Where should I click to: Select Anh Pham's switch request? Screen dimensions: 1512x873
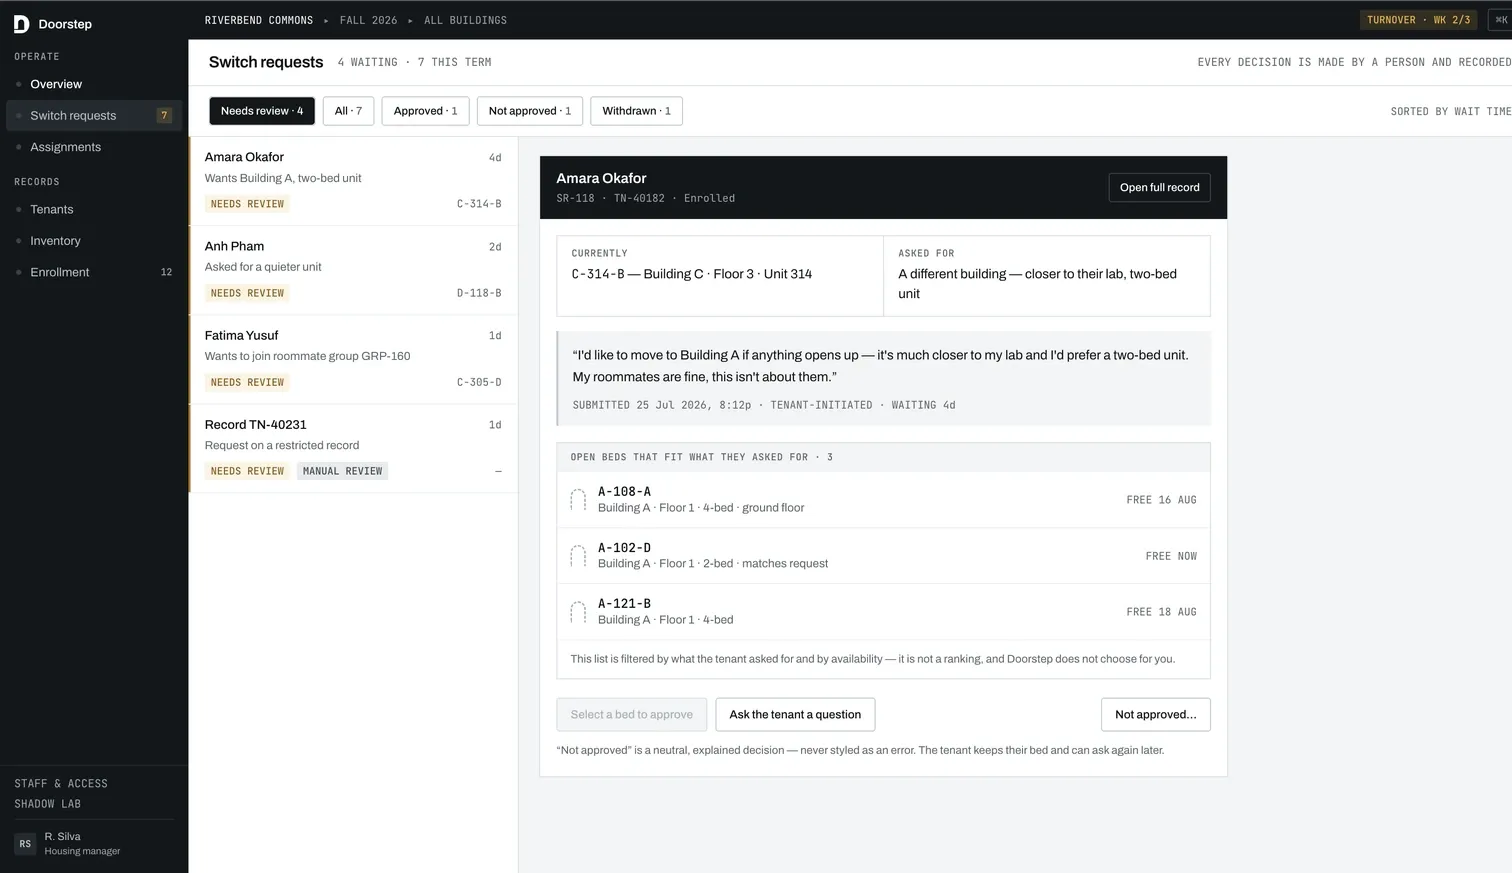353,270
